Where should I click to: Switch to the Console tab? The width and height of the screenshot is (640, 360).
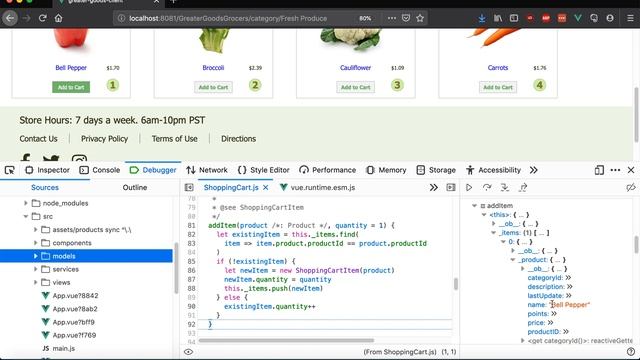coord(100,170)
